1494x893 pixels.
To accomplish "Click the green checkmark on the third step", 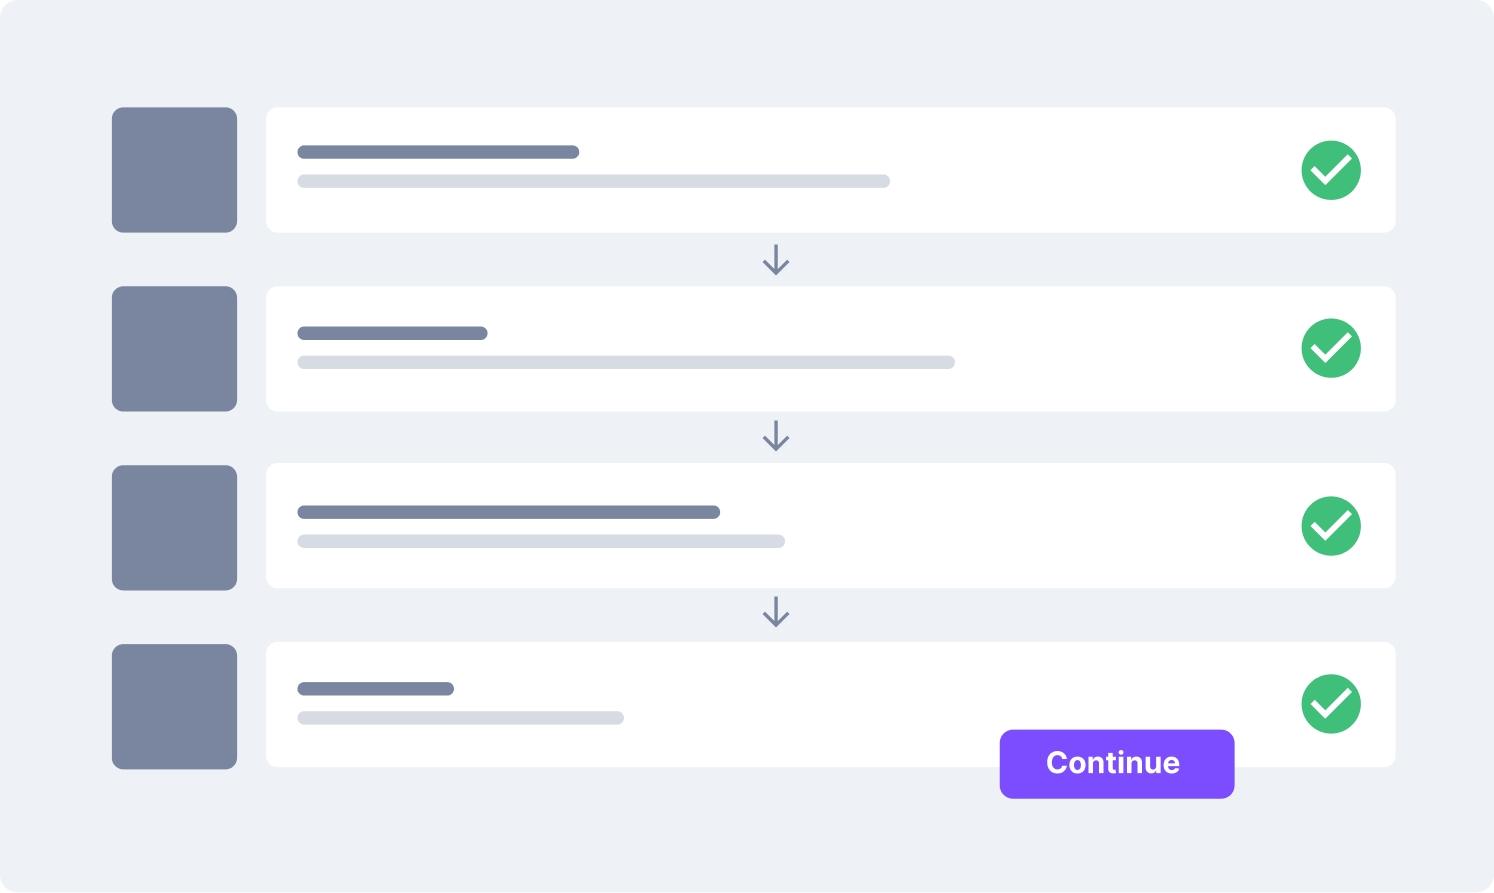I will 1331,526.
